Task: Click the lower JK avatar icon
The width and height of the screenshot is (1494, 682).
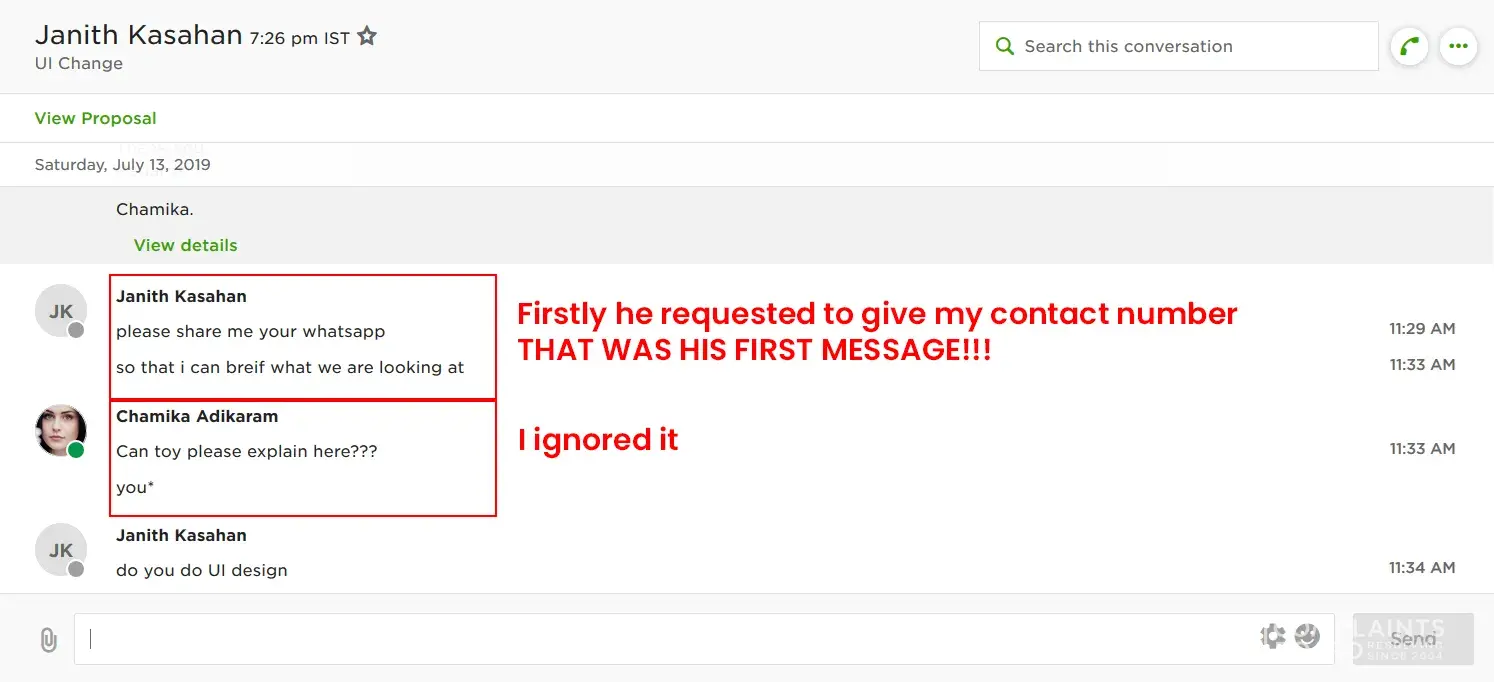Action: 61,550
